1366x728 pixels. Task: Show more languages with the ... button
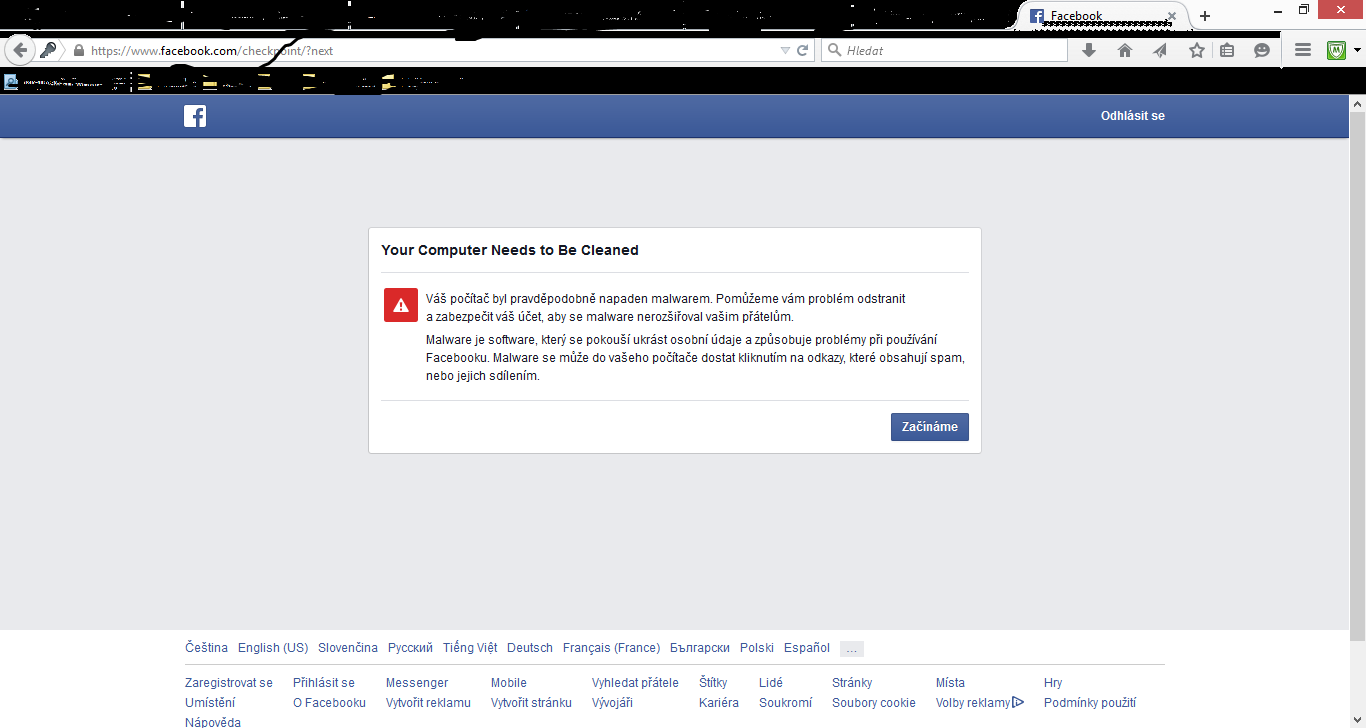click(x=852, y=649)
